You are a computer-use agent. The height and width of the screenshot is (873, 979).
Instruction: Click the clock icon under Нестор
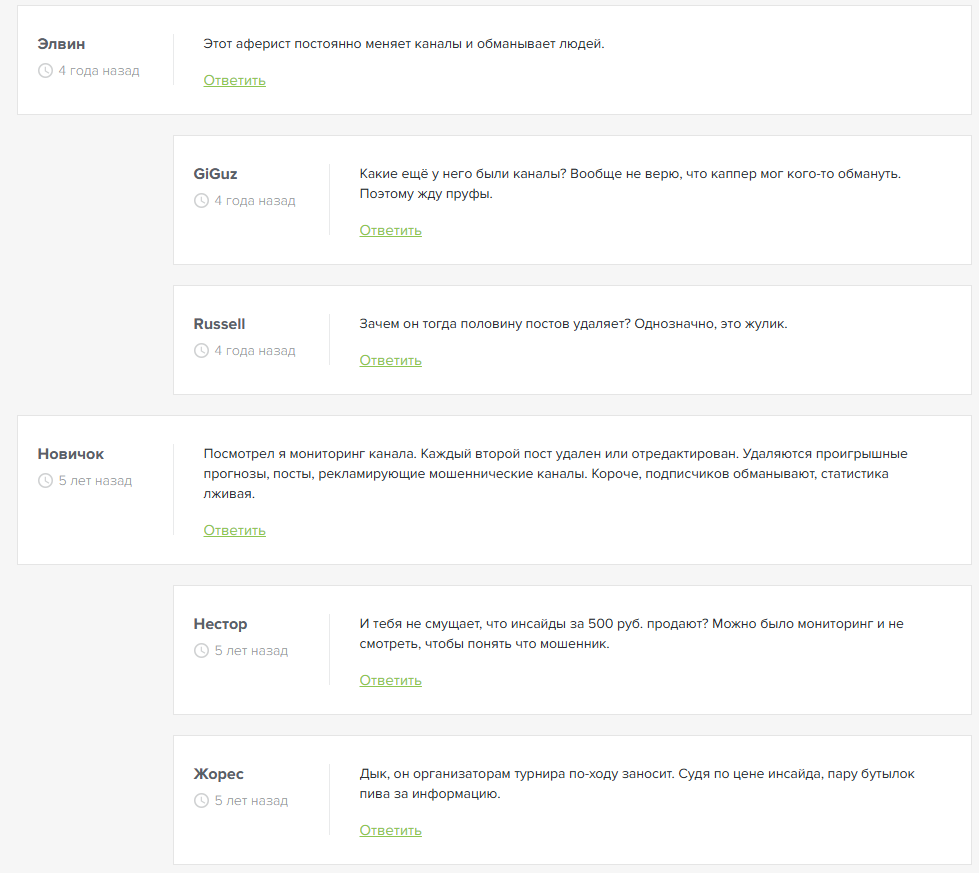(x=201, y=650)
